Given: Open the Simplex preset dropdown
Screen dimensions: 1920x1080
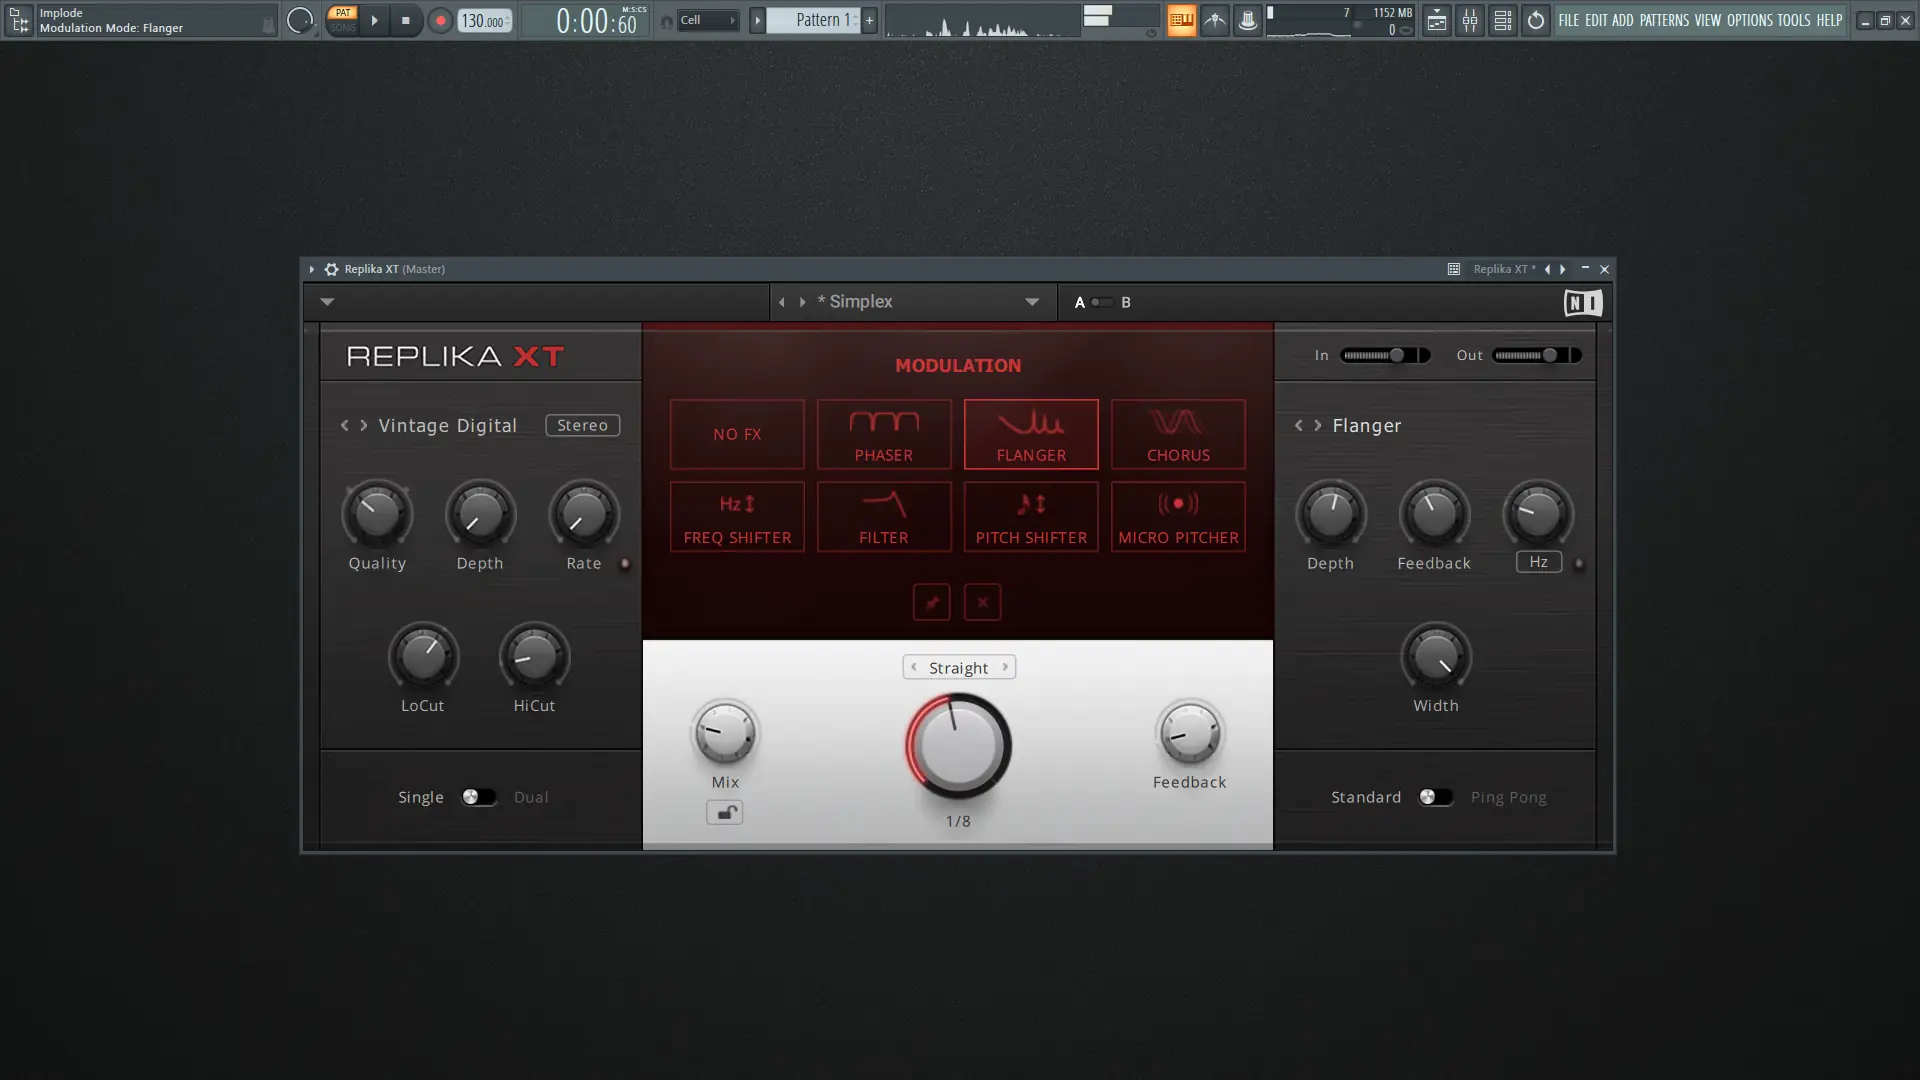Looking at the screenshot, I should 1031,302.
